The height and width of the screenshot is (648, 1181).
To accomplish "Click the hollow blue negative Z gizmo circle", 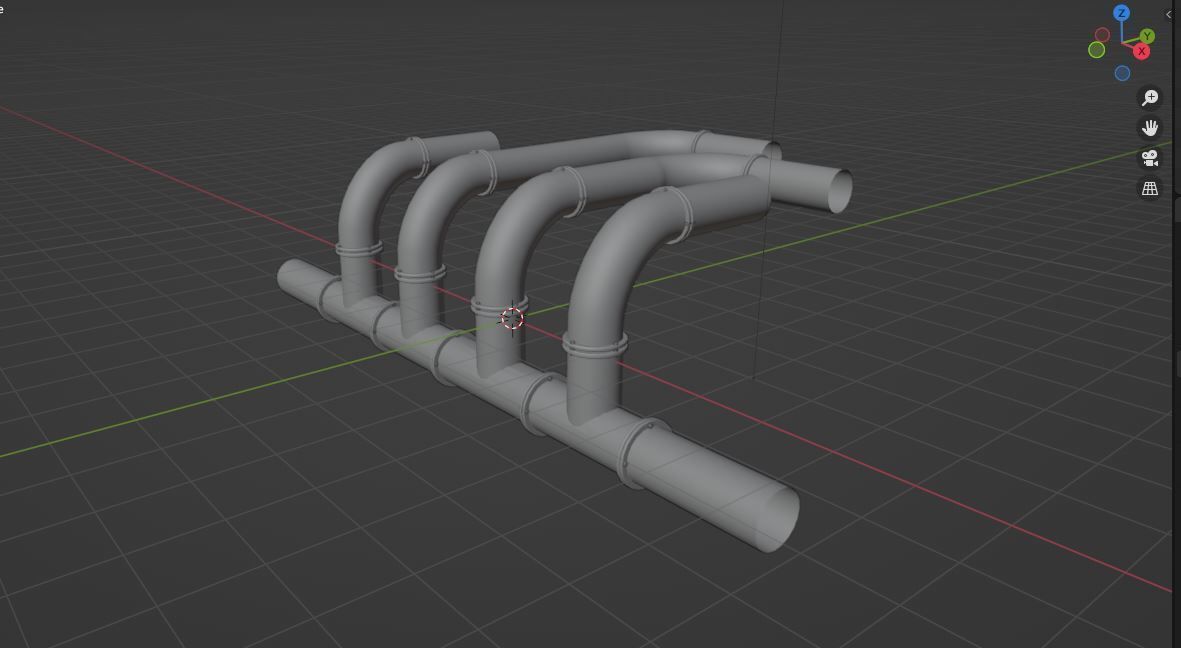I will coord(1122,73).
